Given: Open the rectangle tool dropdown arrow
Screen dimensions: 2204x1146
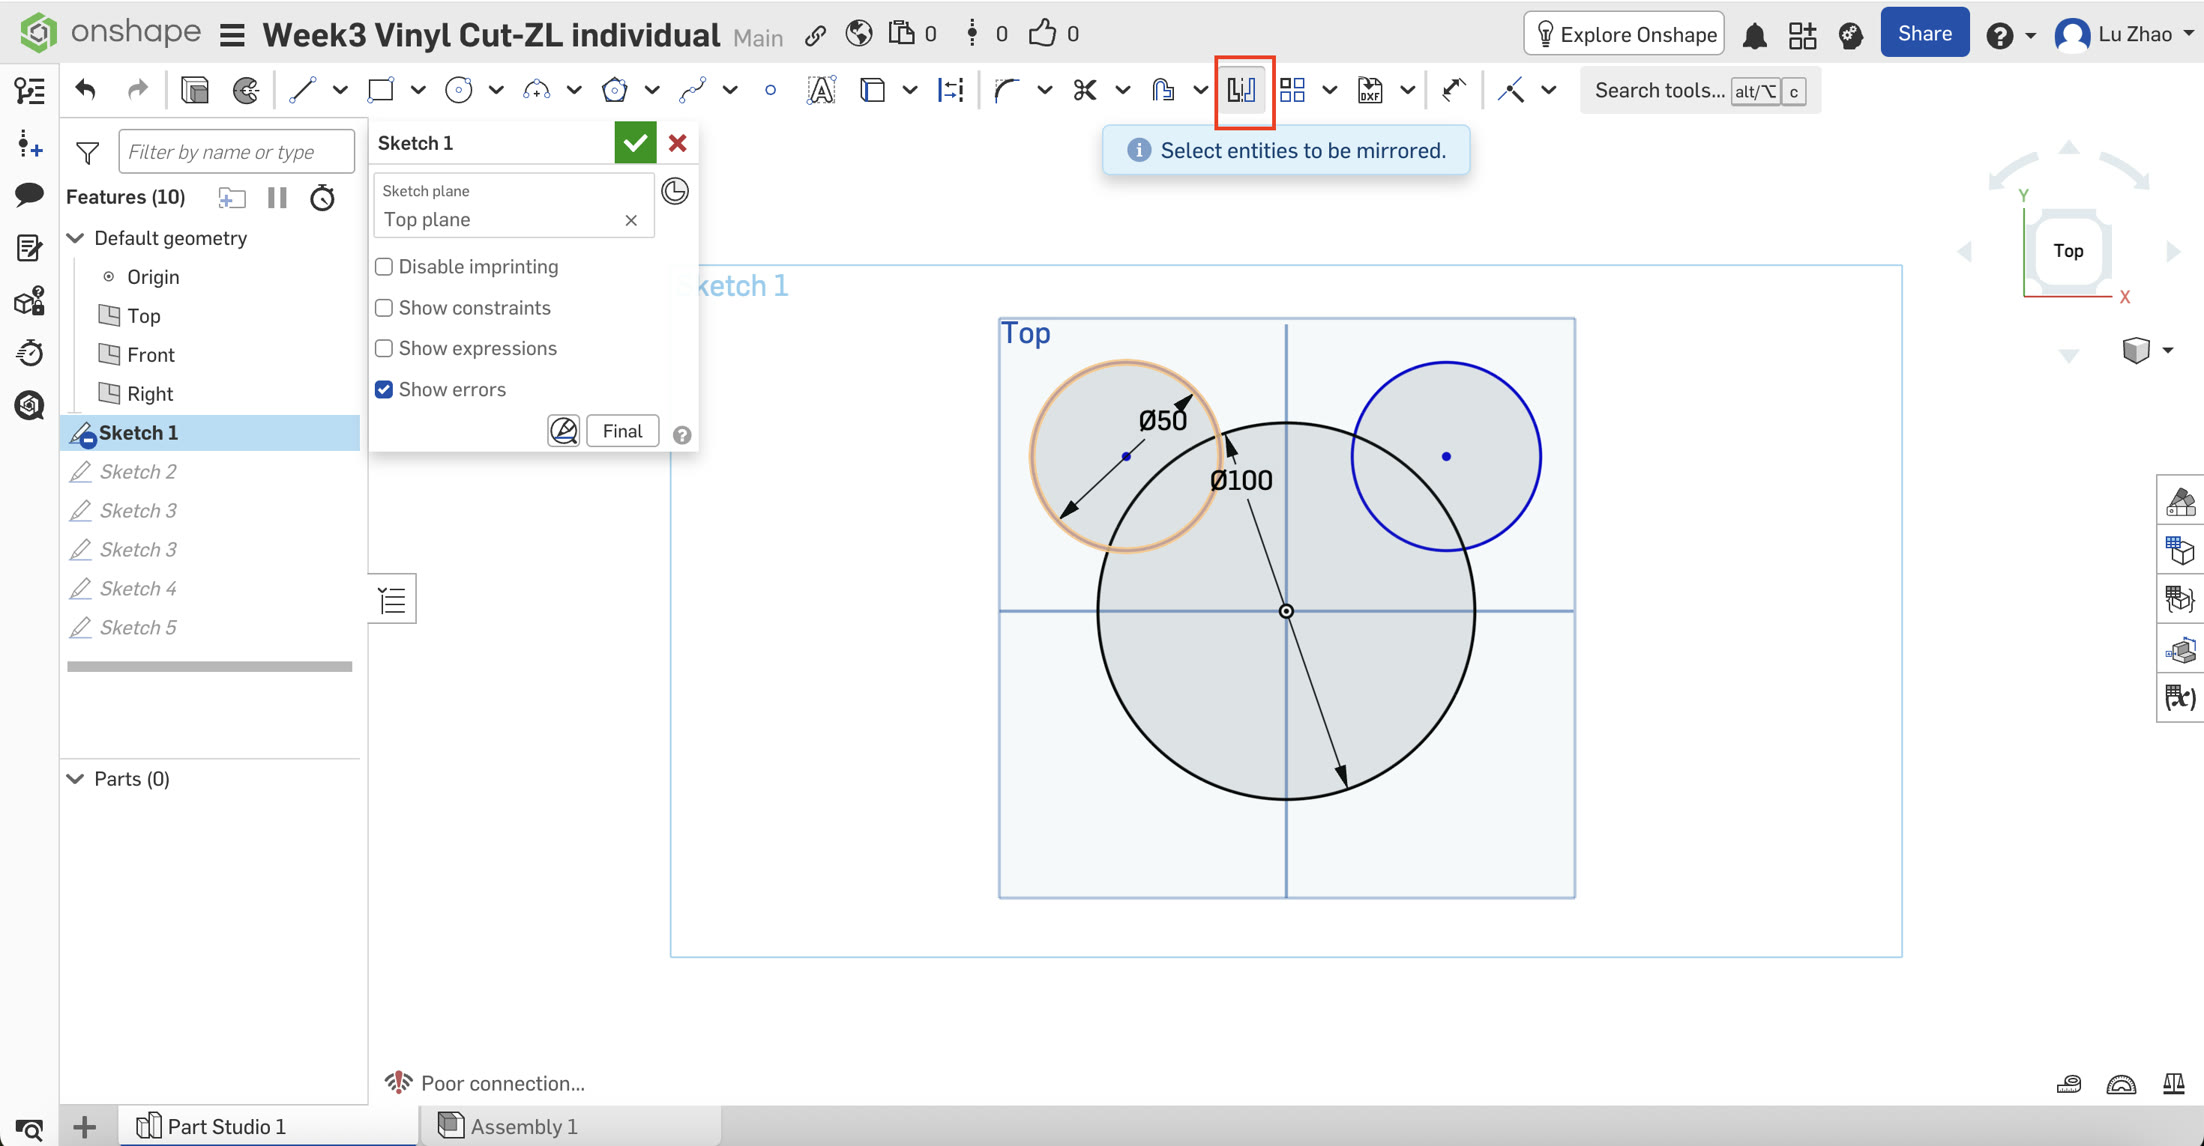Looking at the screenshot, I should click(x=418, y=91).
